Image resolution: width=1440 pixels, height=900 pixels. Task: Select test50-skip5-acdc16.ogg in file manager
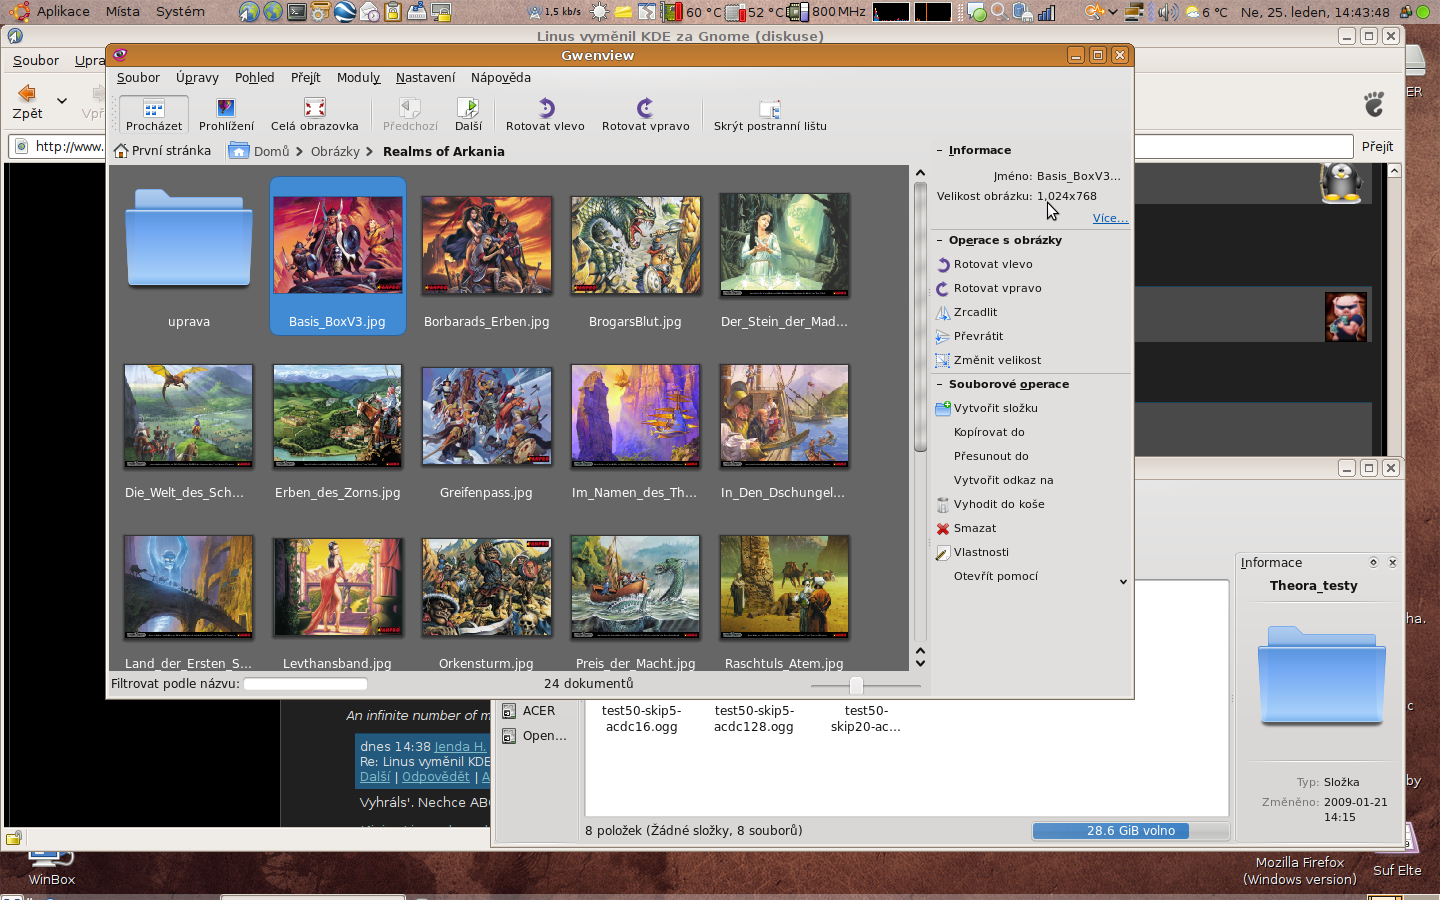tap(642, 719)
